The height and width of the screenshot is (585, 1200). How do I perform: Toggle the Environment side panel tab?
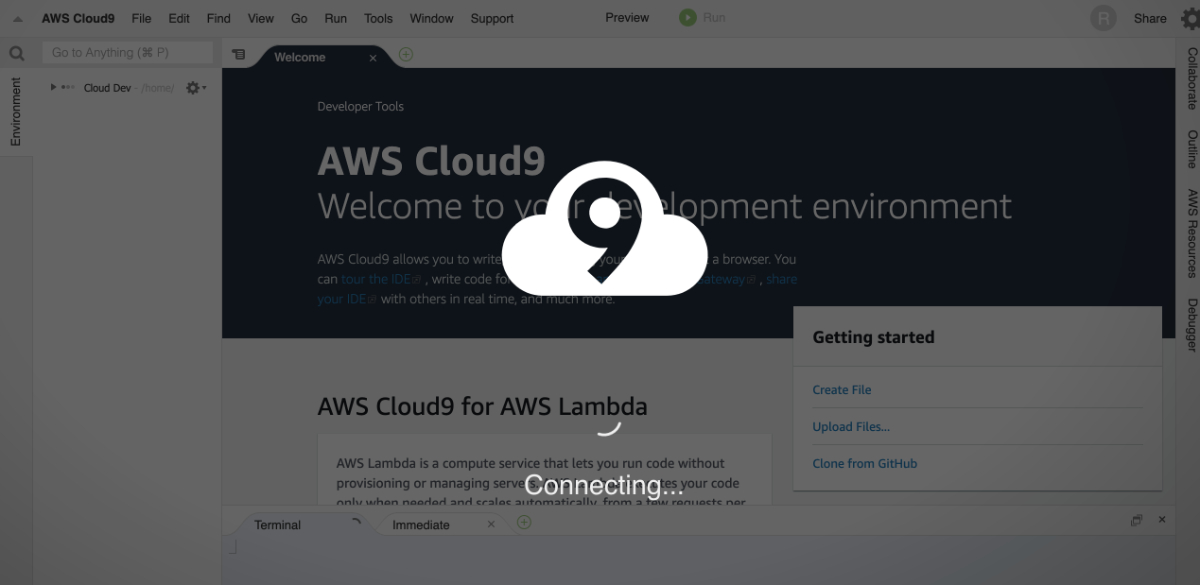coord(16,112)
